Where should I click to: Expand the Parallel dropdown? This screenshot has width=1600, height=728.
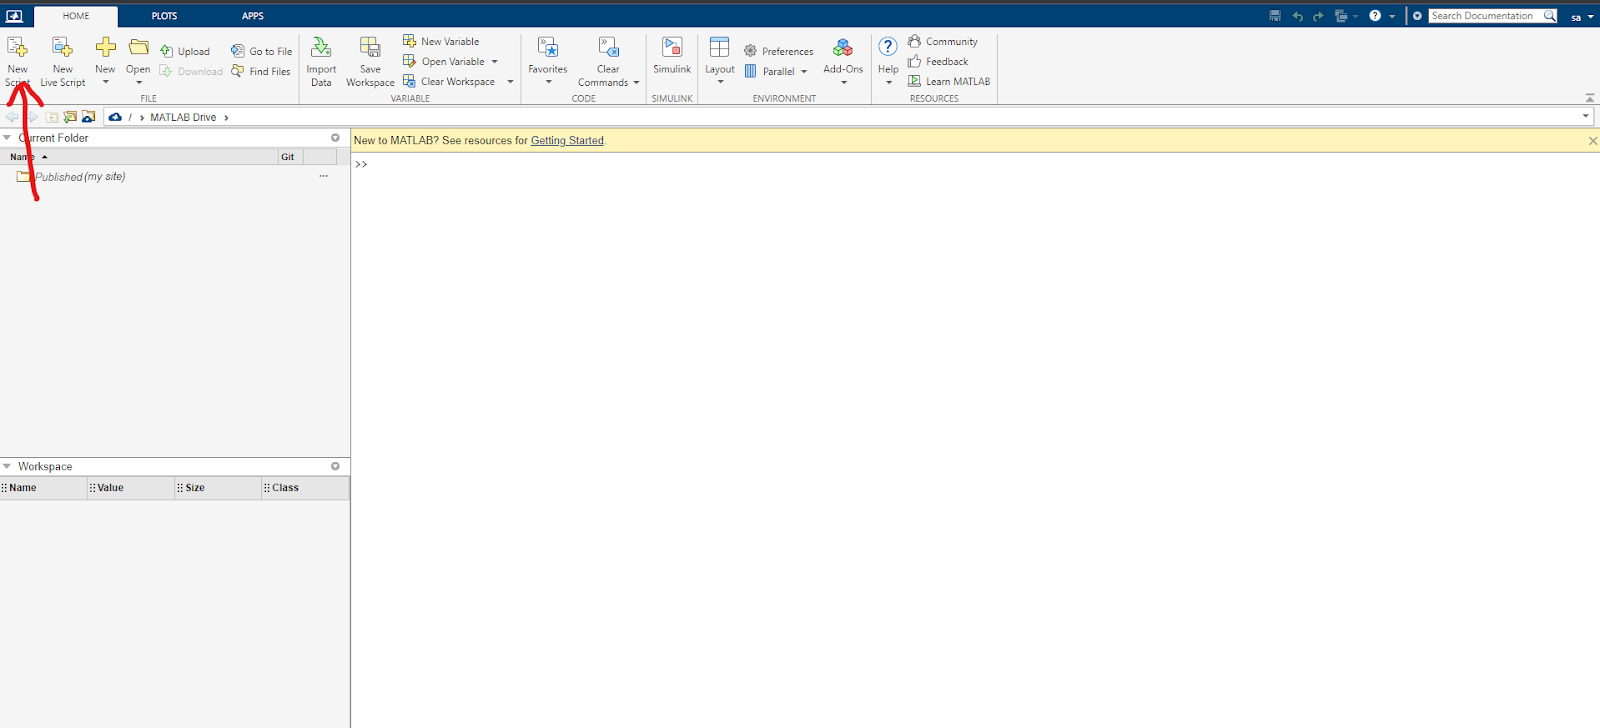click(803, 72)
